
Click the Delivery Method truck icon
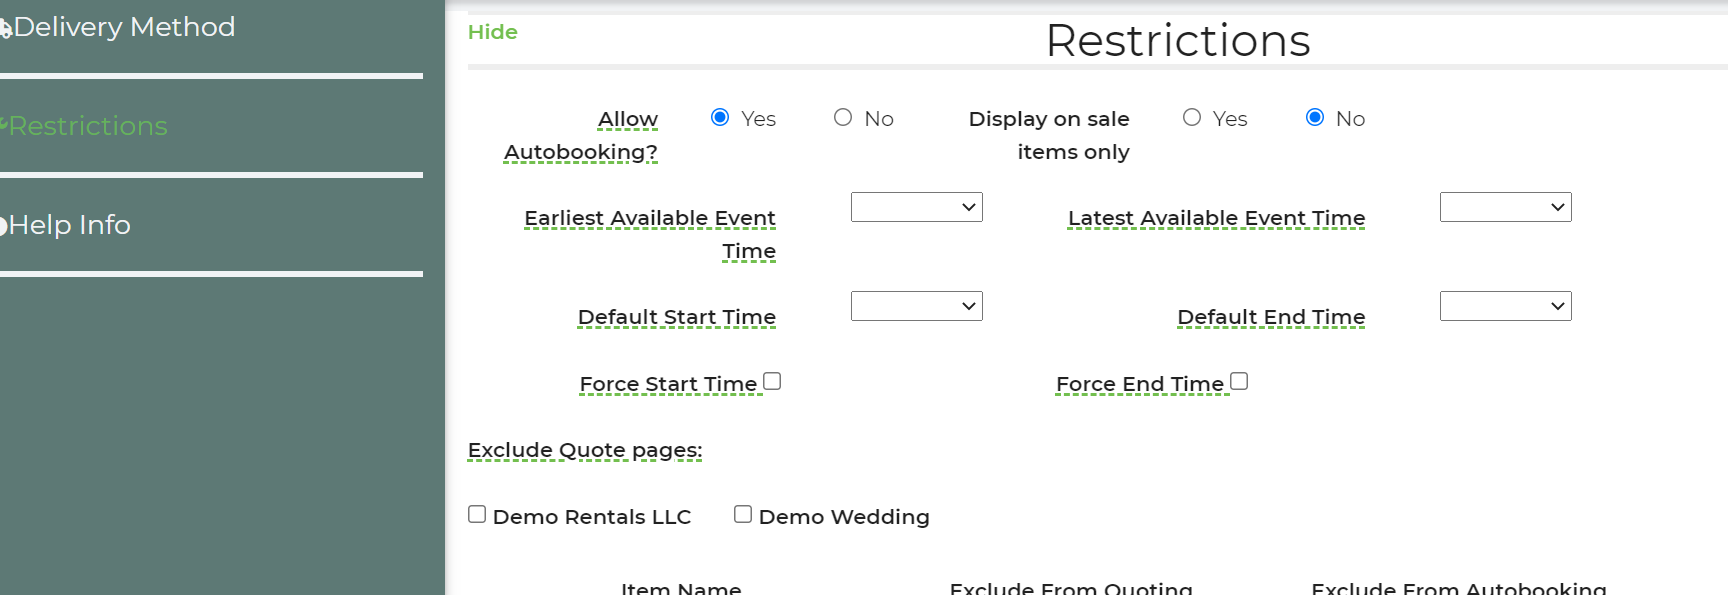tap(5, 28)
